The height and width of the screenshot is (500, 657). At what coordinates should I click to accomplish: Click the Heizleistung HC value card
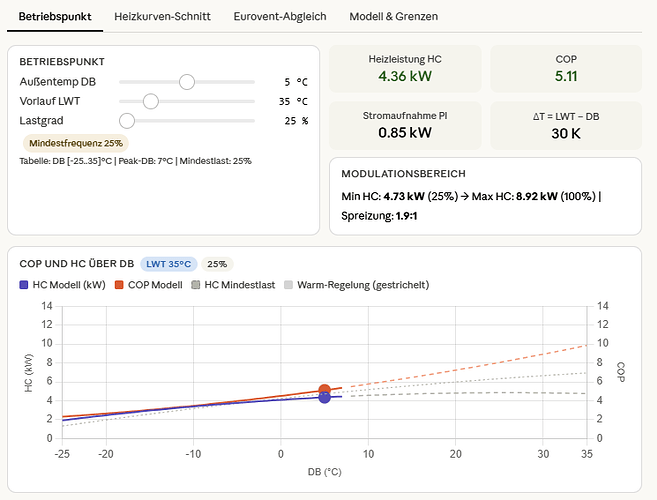tap(405, 69)
